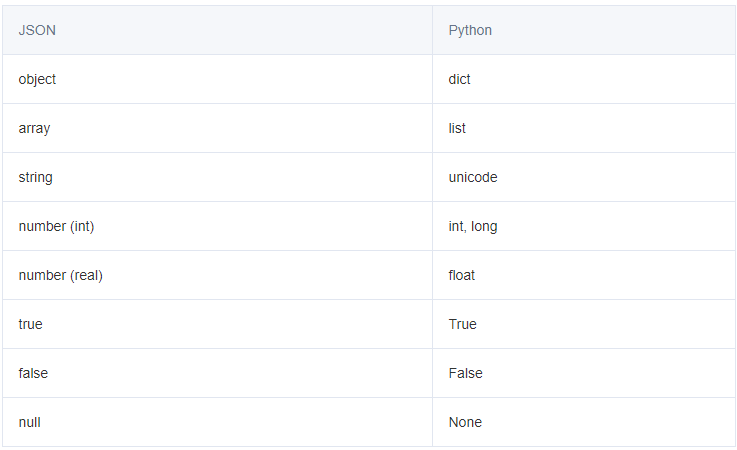Viewport: 737px width, 450px height.
Task: Select the capitalized 'False' Python cell
Action: 466,373
